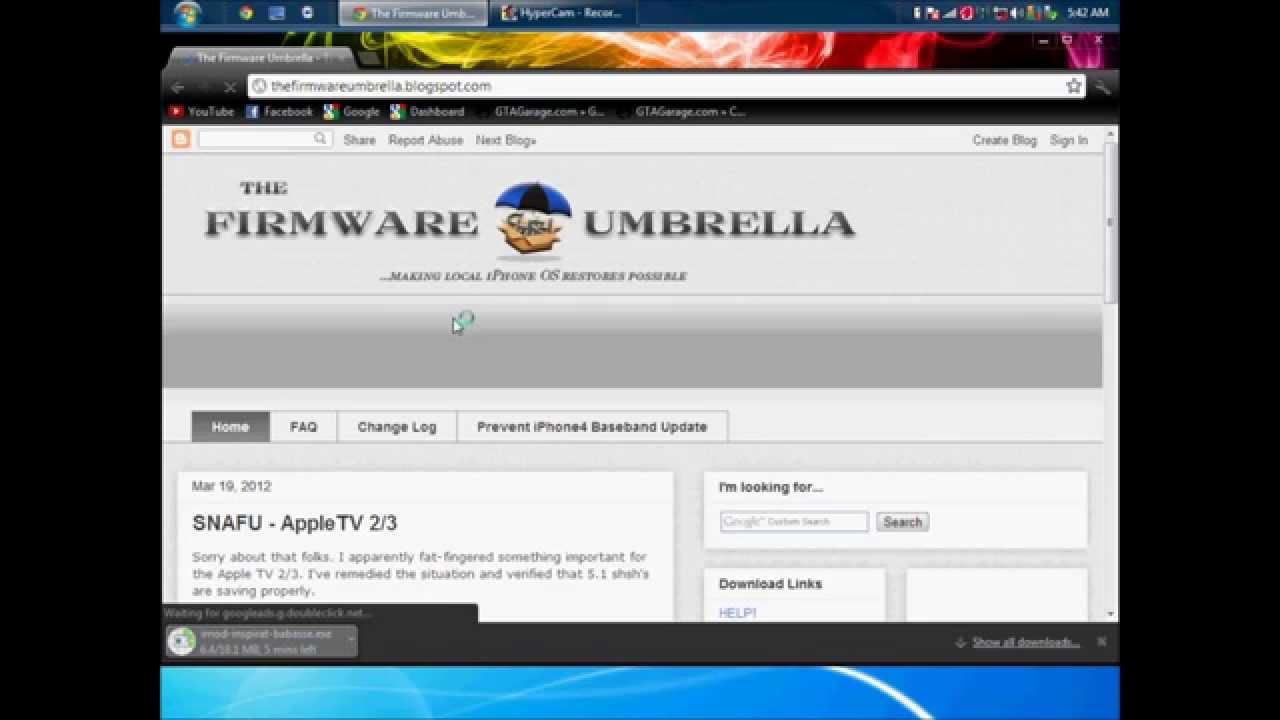Click Share in the Blogger navbar

[x=359, y=140]
